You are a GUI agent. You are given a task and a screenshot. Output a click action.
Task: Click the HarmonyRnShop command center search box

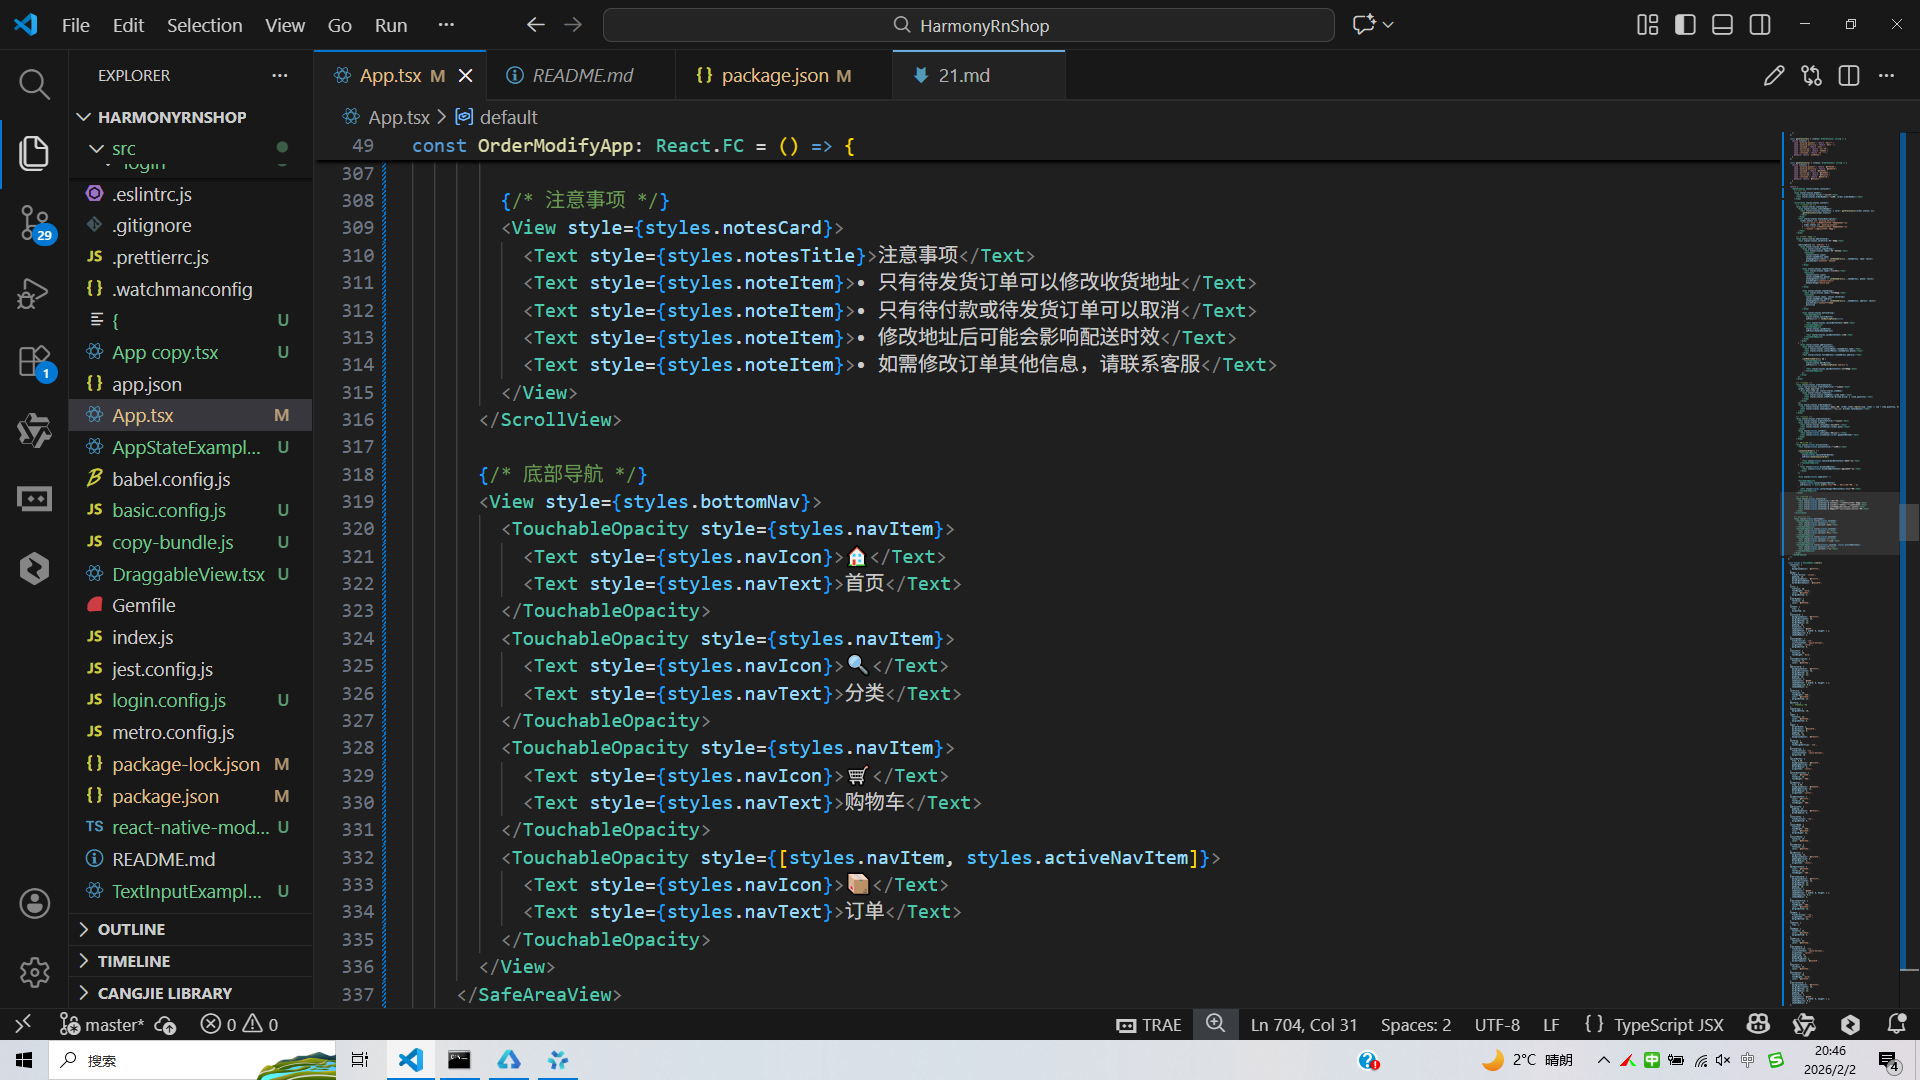[x=968, y=25]
